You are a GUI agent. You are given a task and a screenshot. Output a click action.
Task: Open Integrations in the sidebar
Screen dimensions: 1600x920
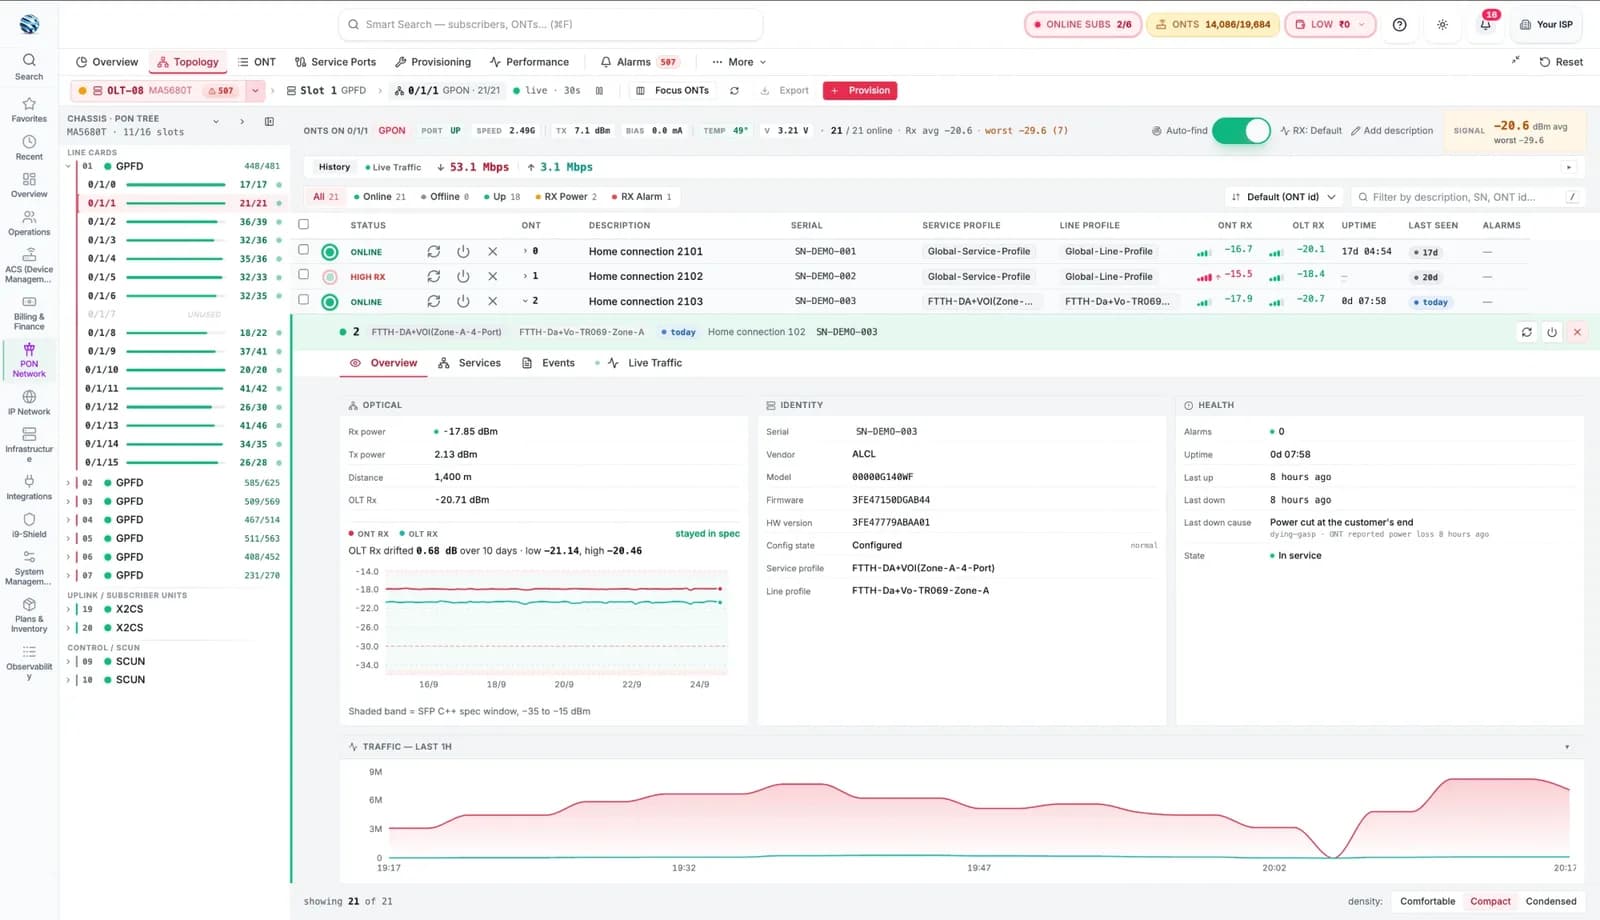29,487
